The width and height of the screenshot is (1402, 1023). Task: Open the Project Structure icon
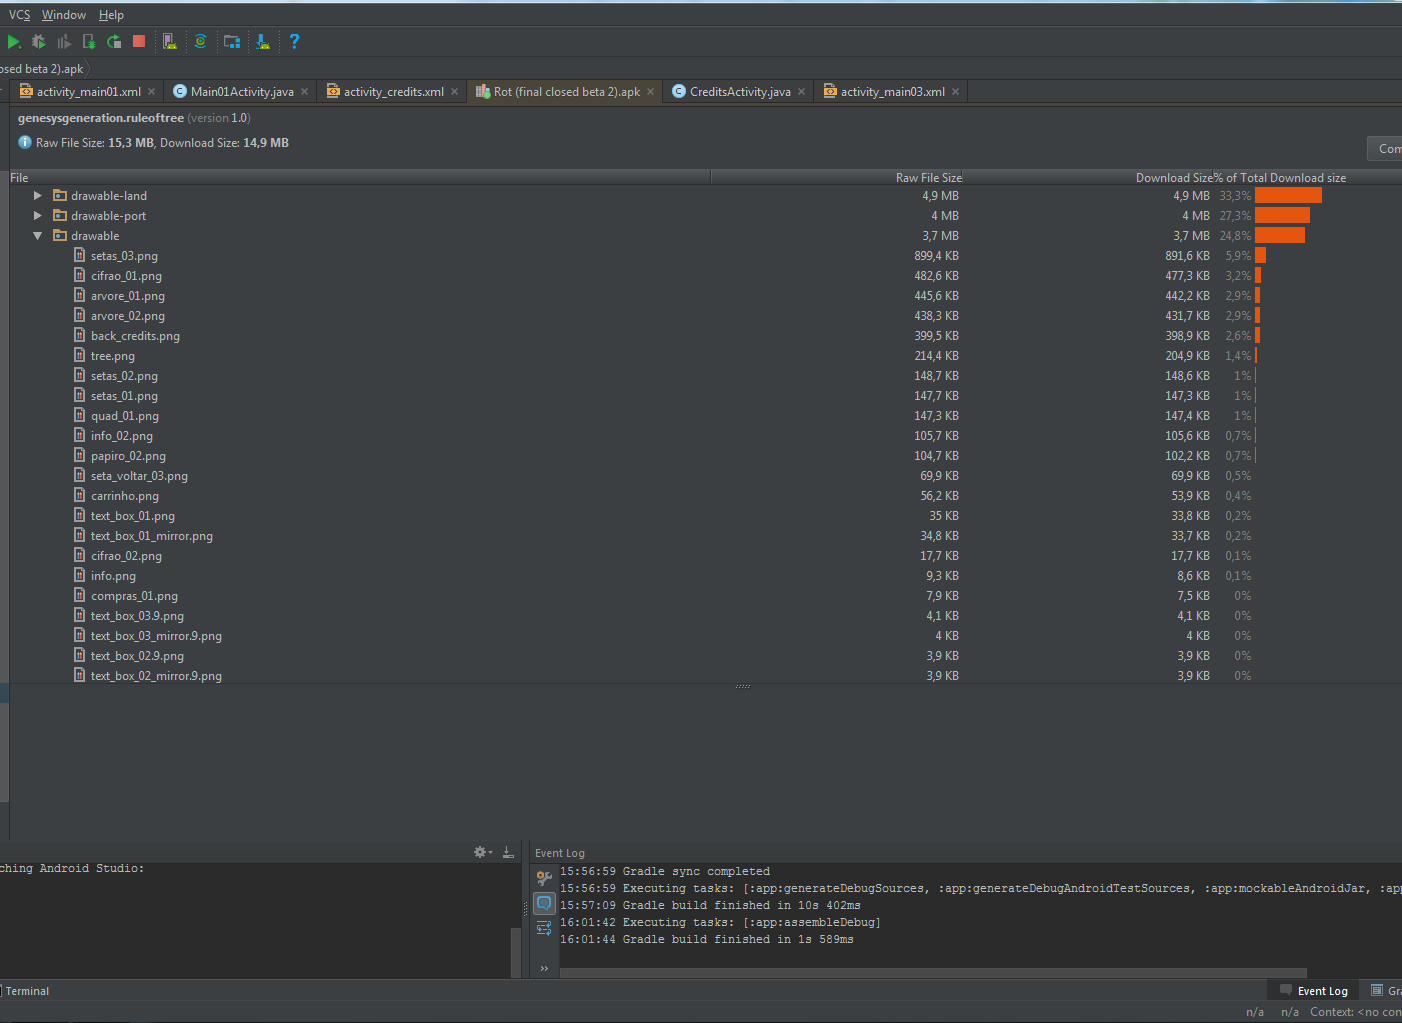[x=232, y=41]
